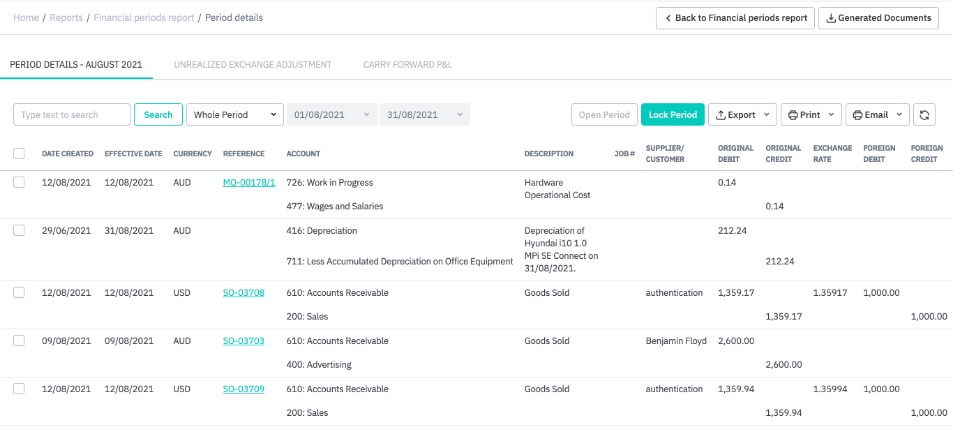
Task: Tick the select-all checkbox in table header
Action: coord(19,154)
